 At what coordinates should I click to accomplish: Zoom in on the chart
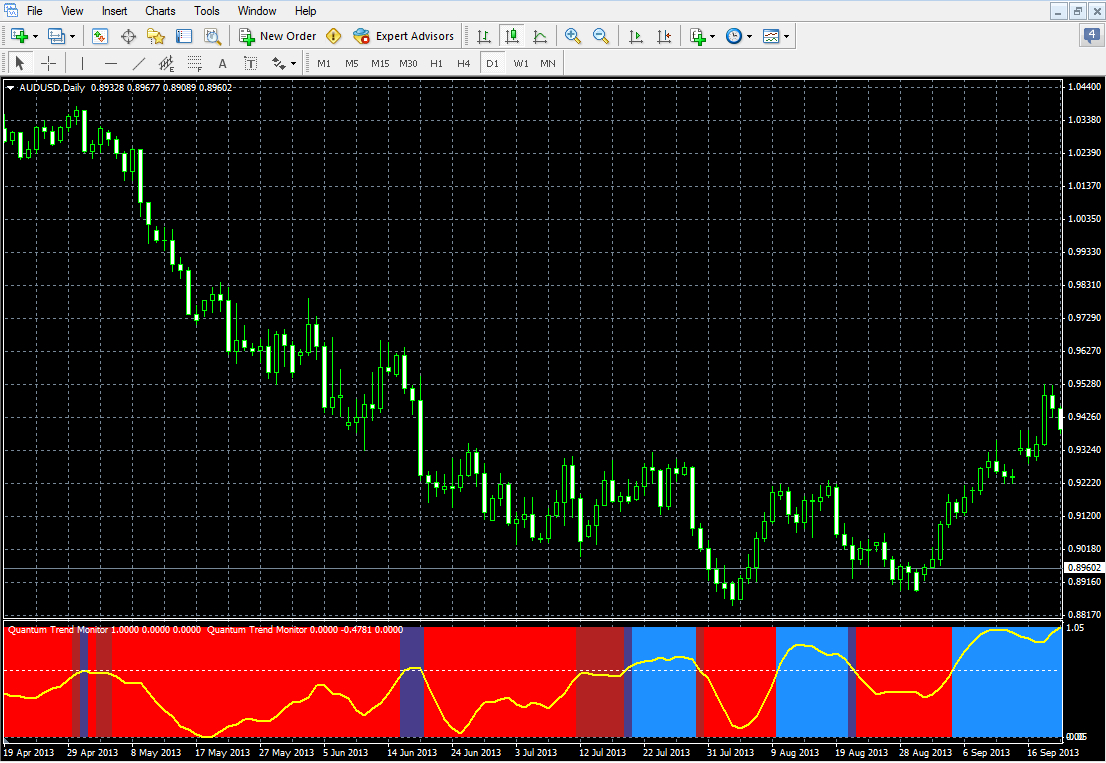click(x=573, y=36)
